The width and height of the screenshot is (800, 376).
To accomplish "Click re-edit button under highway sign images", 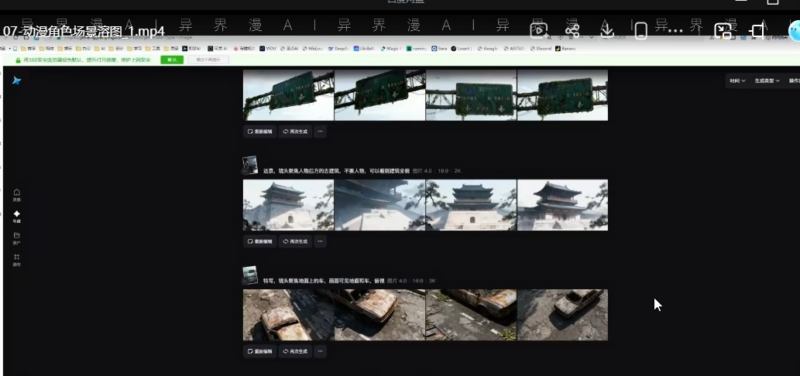I will [260, 132].
